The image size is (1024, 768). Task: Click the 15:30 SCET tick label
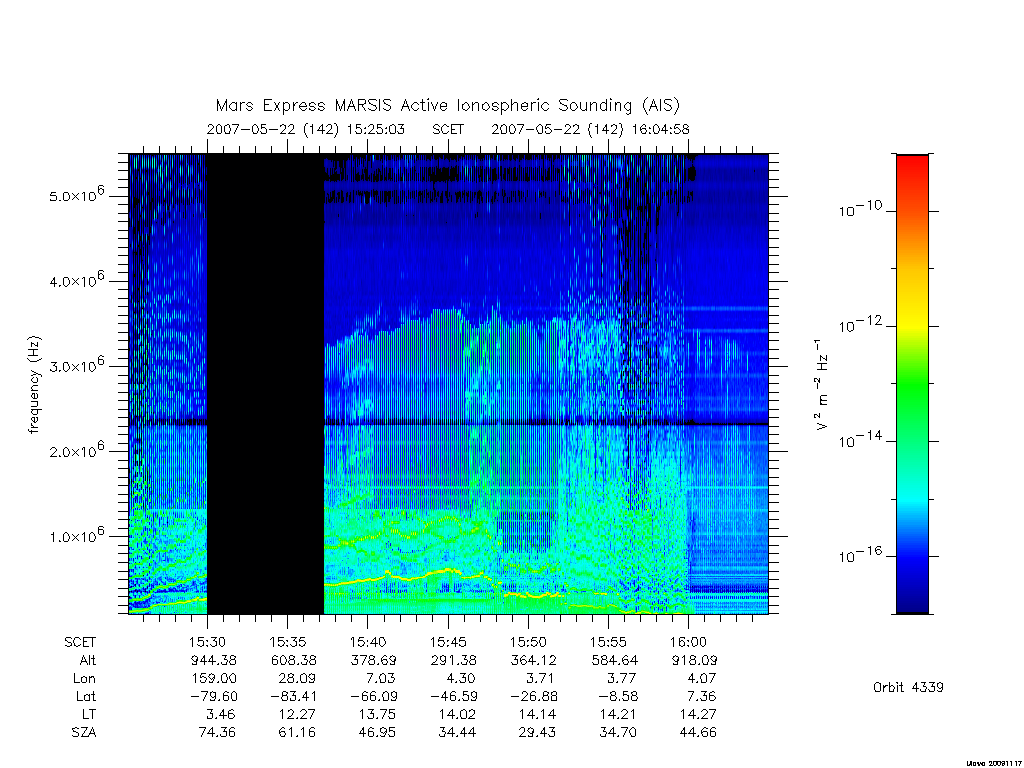(208, 643)
